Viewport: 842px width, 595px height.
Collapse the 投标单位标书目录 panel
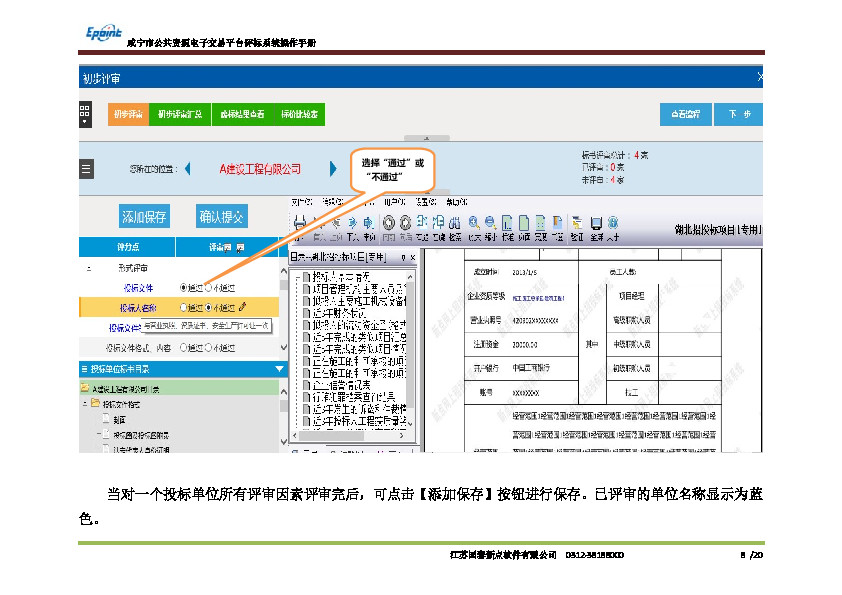pyautogui.click(x=278, y=369)
